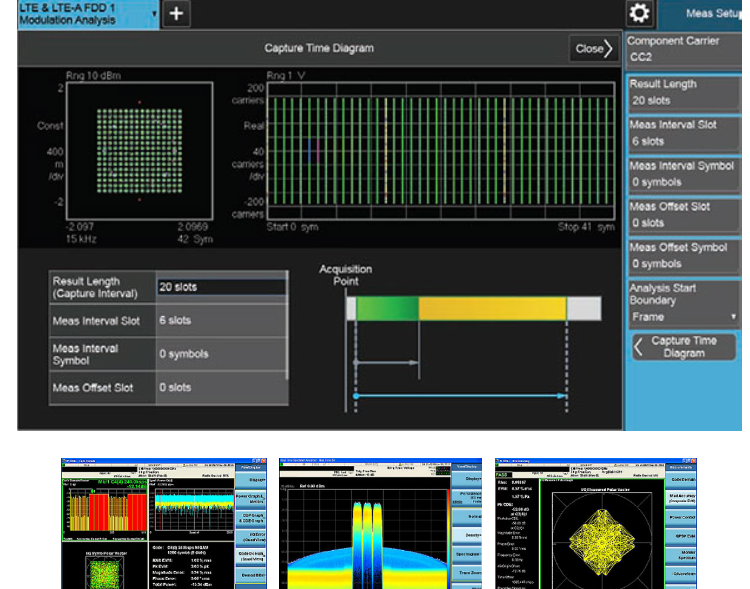750x589 pixels.
Task: Close the Capture Time Diagram panel
Action: (594, 48)
